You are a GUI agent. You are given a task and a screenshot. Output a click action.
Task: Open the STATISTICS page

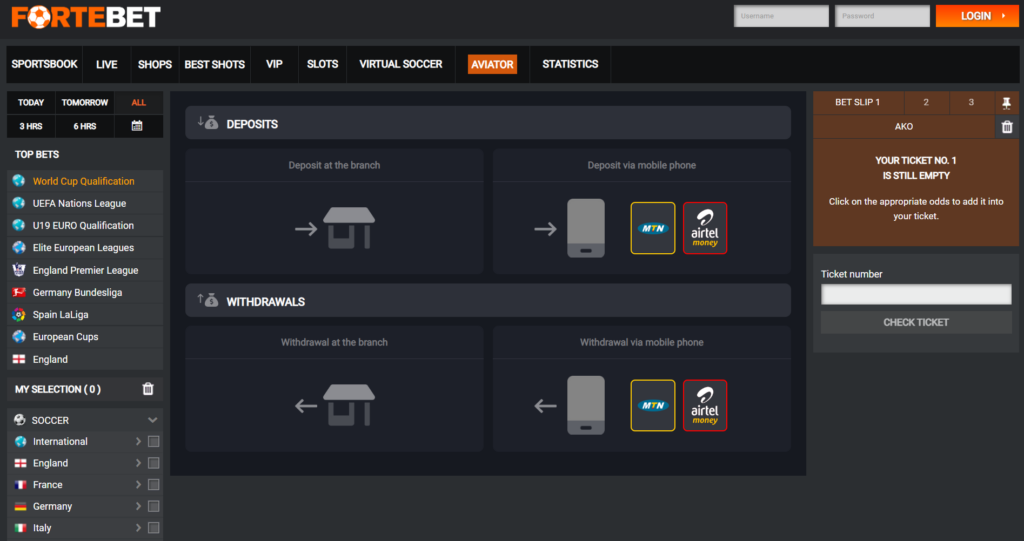coord(570,64)
